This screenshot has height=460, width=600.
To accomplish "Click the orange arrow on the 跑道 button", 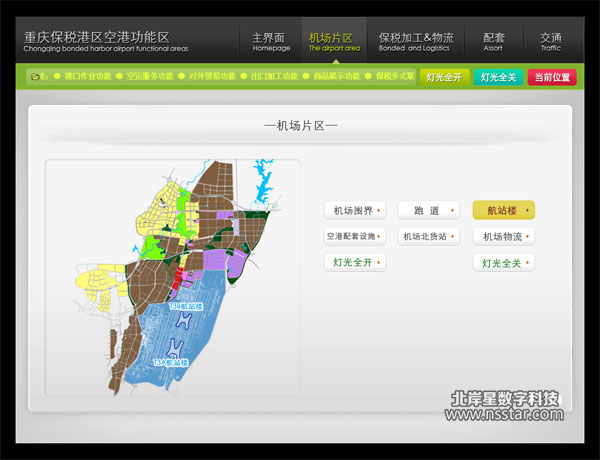I will coord(452,211).
